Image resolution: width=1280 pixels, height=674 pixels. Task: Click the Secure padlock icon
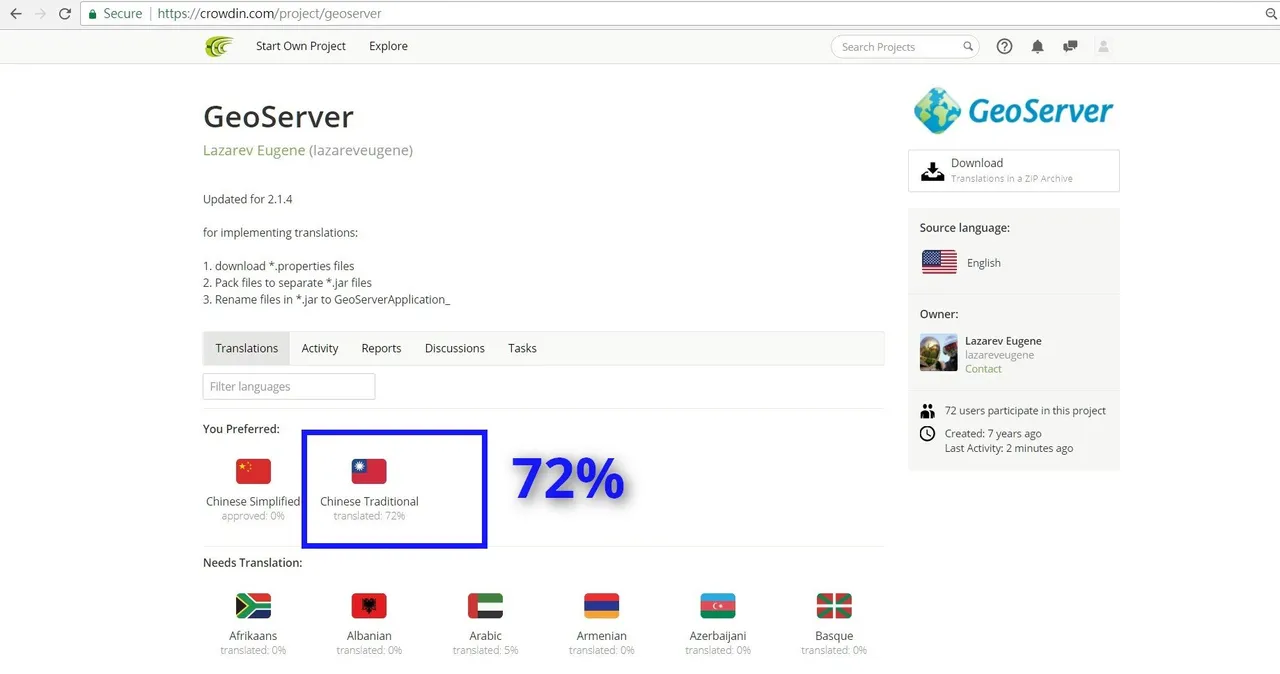tap(92, 14)
